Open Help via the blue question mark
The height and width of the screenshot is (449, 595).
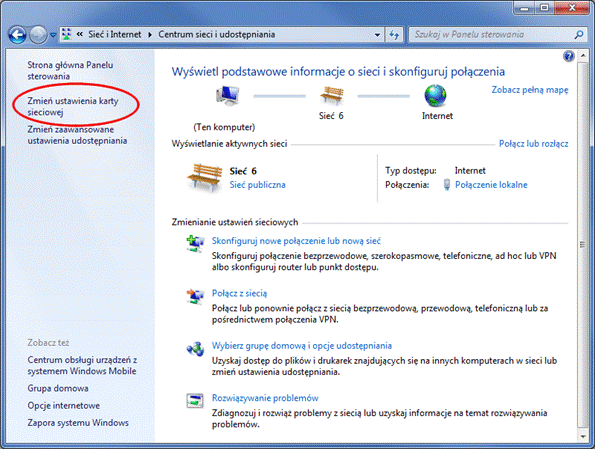point(568,57)
